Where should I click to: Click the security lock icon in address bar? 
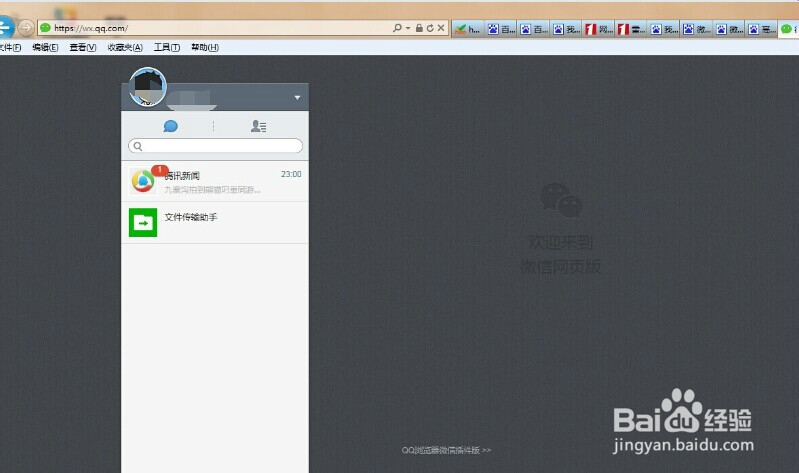coord(419,28)
